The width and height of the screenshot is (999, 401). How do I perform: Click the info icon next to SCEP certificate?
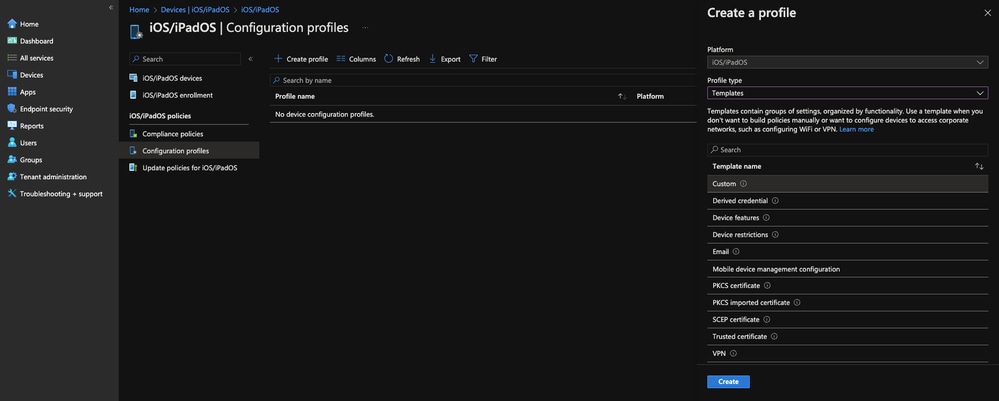[x=766, y=319]
